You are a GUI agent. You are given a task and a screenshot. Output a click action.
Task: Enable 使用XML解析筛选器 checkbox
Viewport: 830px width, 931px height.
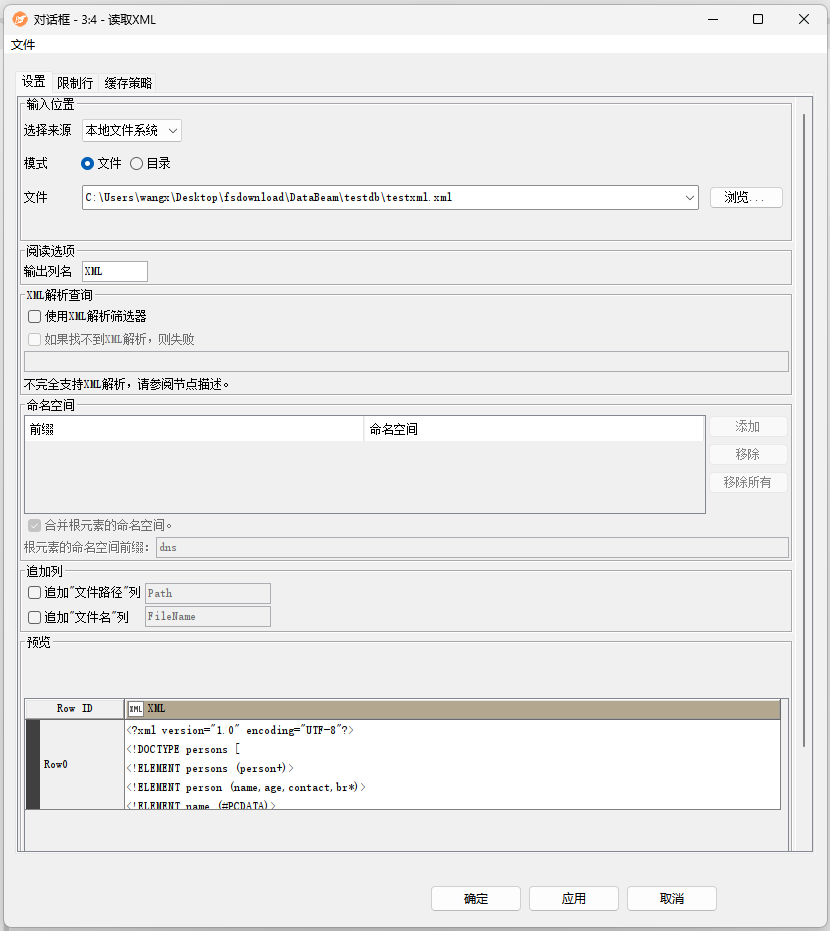pyautogui.click(x=35, y=317)
